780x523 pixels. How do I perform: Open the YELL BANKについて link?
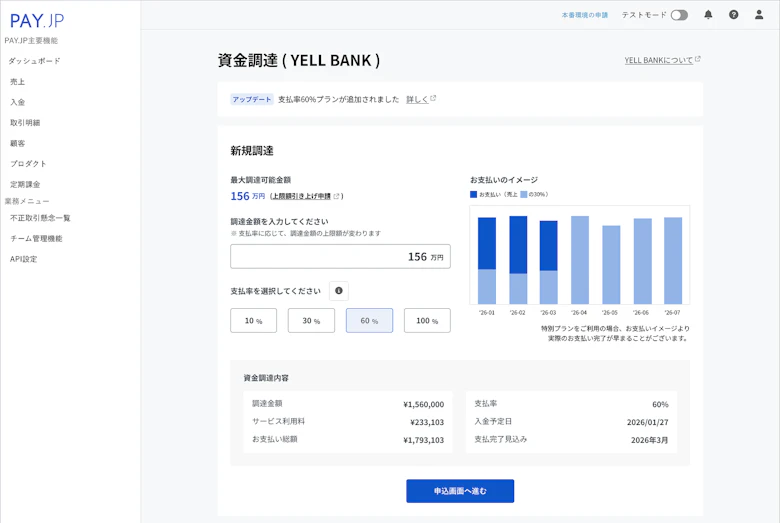[661, 60]
